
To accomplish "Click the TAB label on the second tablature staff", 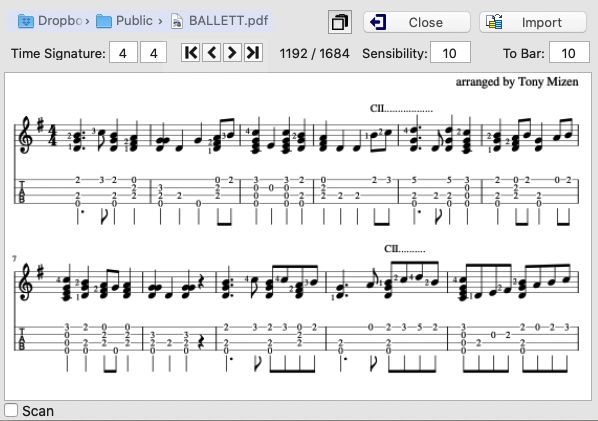I will point(22,339).
